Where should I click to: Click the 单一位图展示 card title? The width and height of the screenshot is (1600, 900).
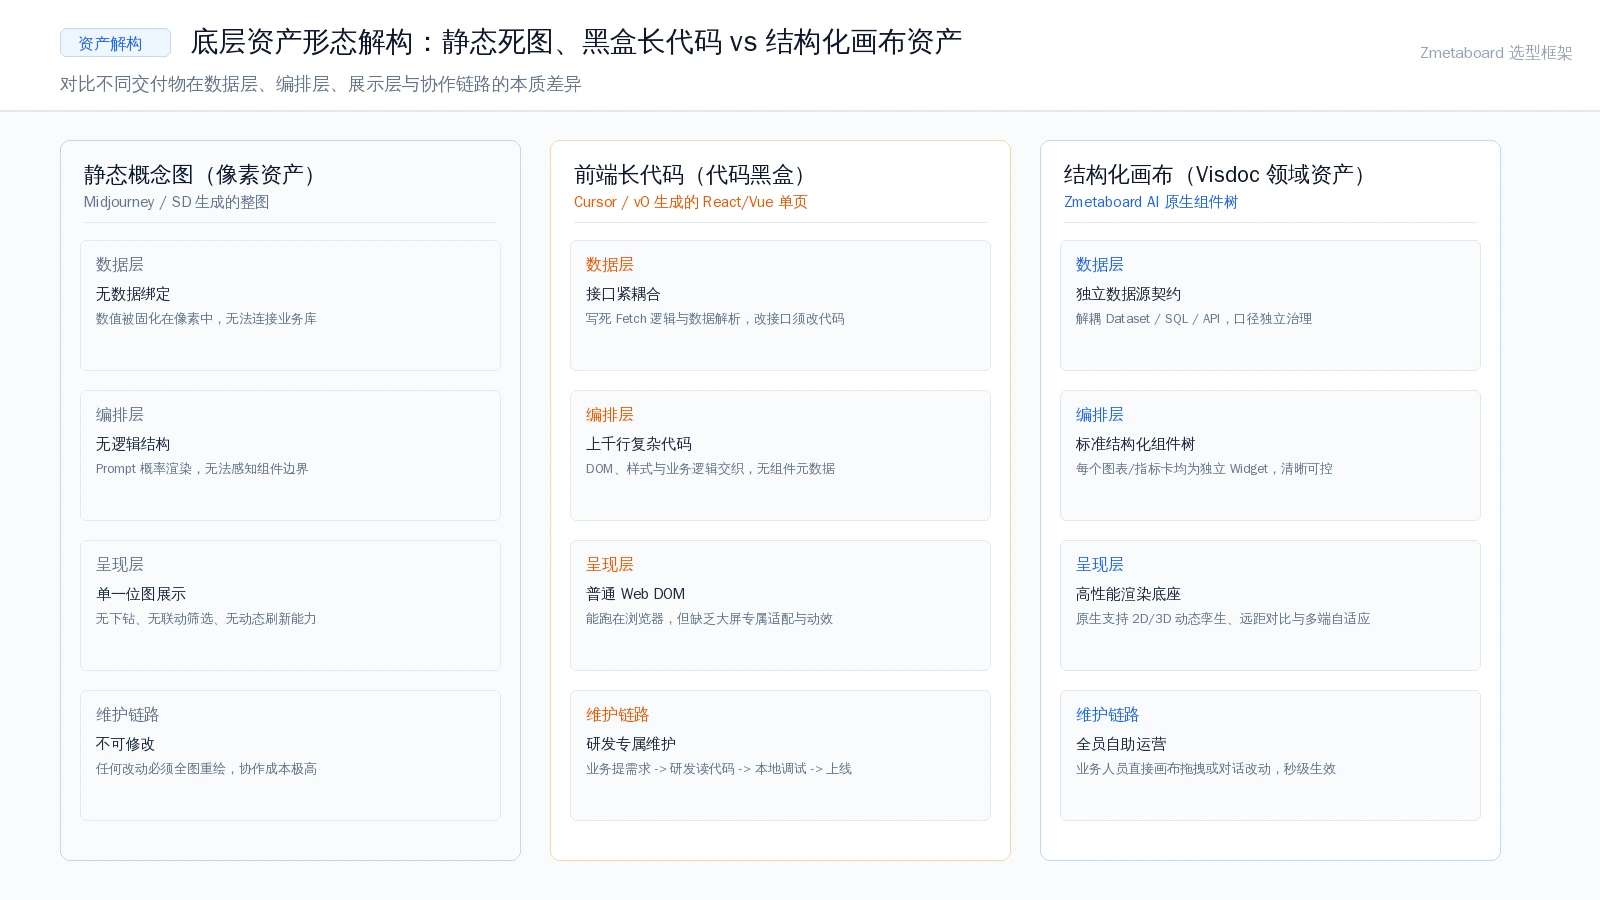[x=141, y=594]
